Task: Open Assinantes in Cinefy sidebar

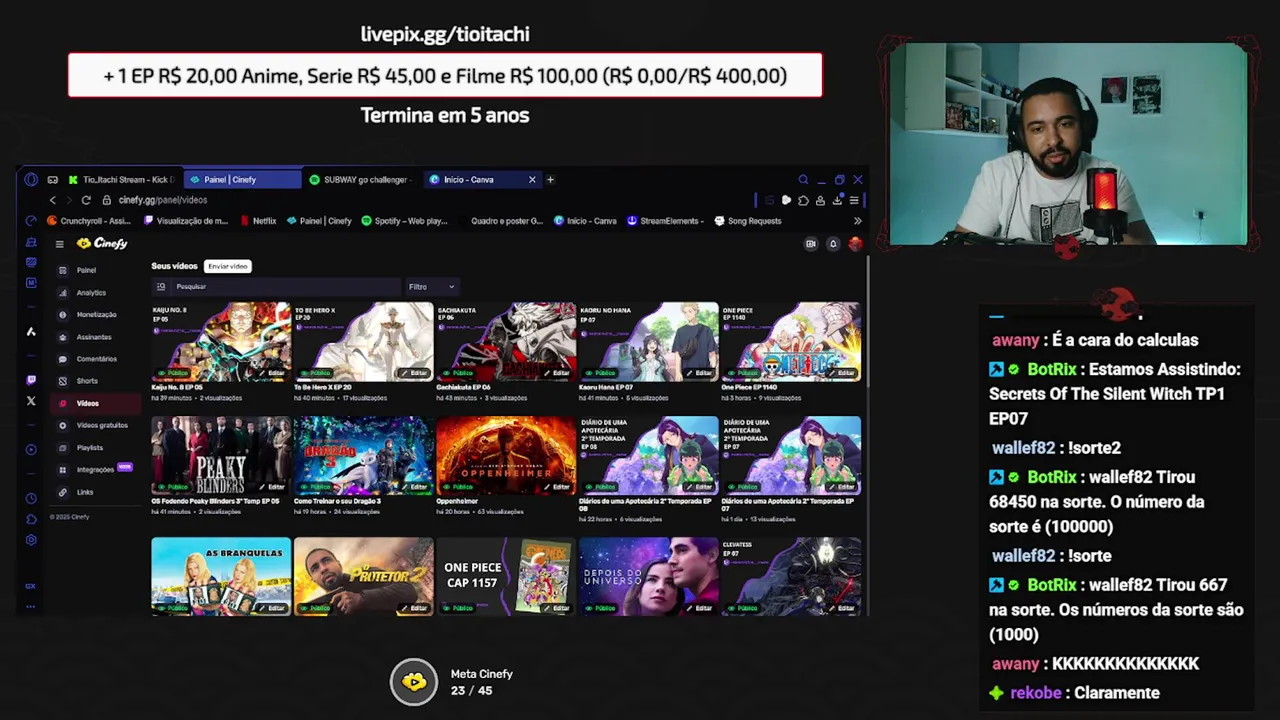Action: click(94, 337)
